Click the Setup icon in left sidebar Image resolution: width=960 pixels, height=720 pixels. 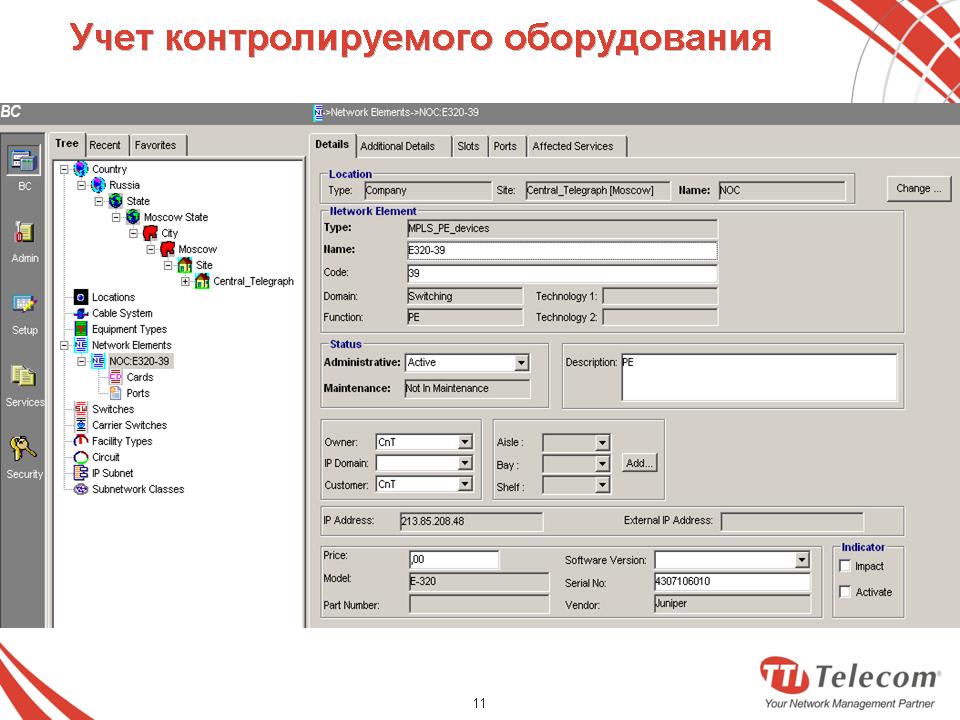click(24, 304)
